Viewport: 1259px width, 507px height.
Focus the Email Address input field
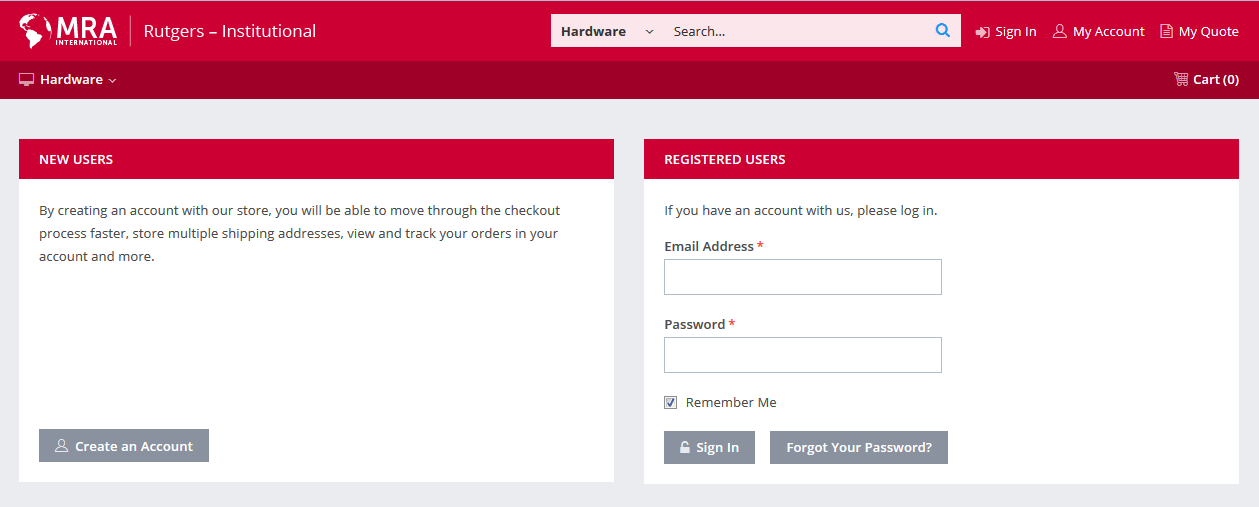point(802,277)
